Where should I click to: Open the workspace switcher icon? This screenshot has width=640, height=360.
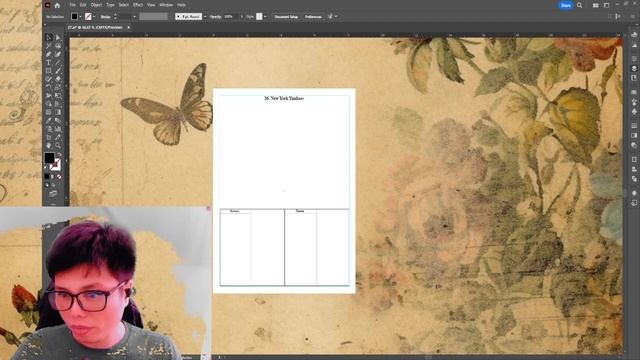(x=607, y=5)
